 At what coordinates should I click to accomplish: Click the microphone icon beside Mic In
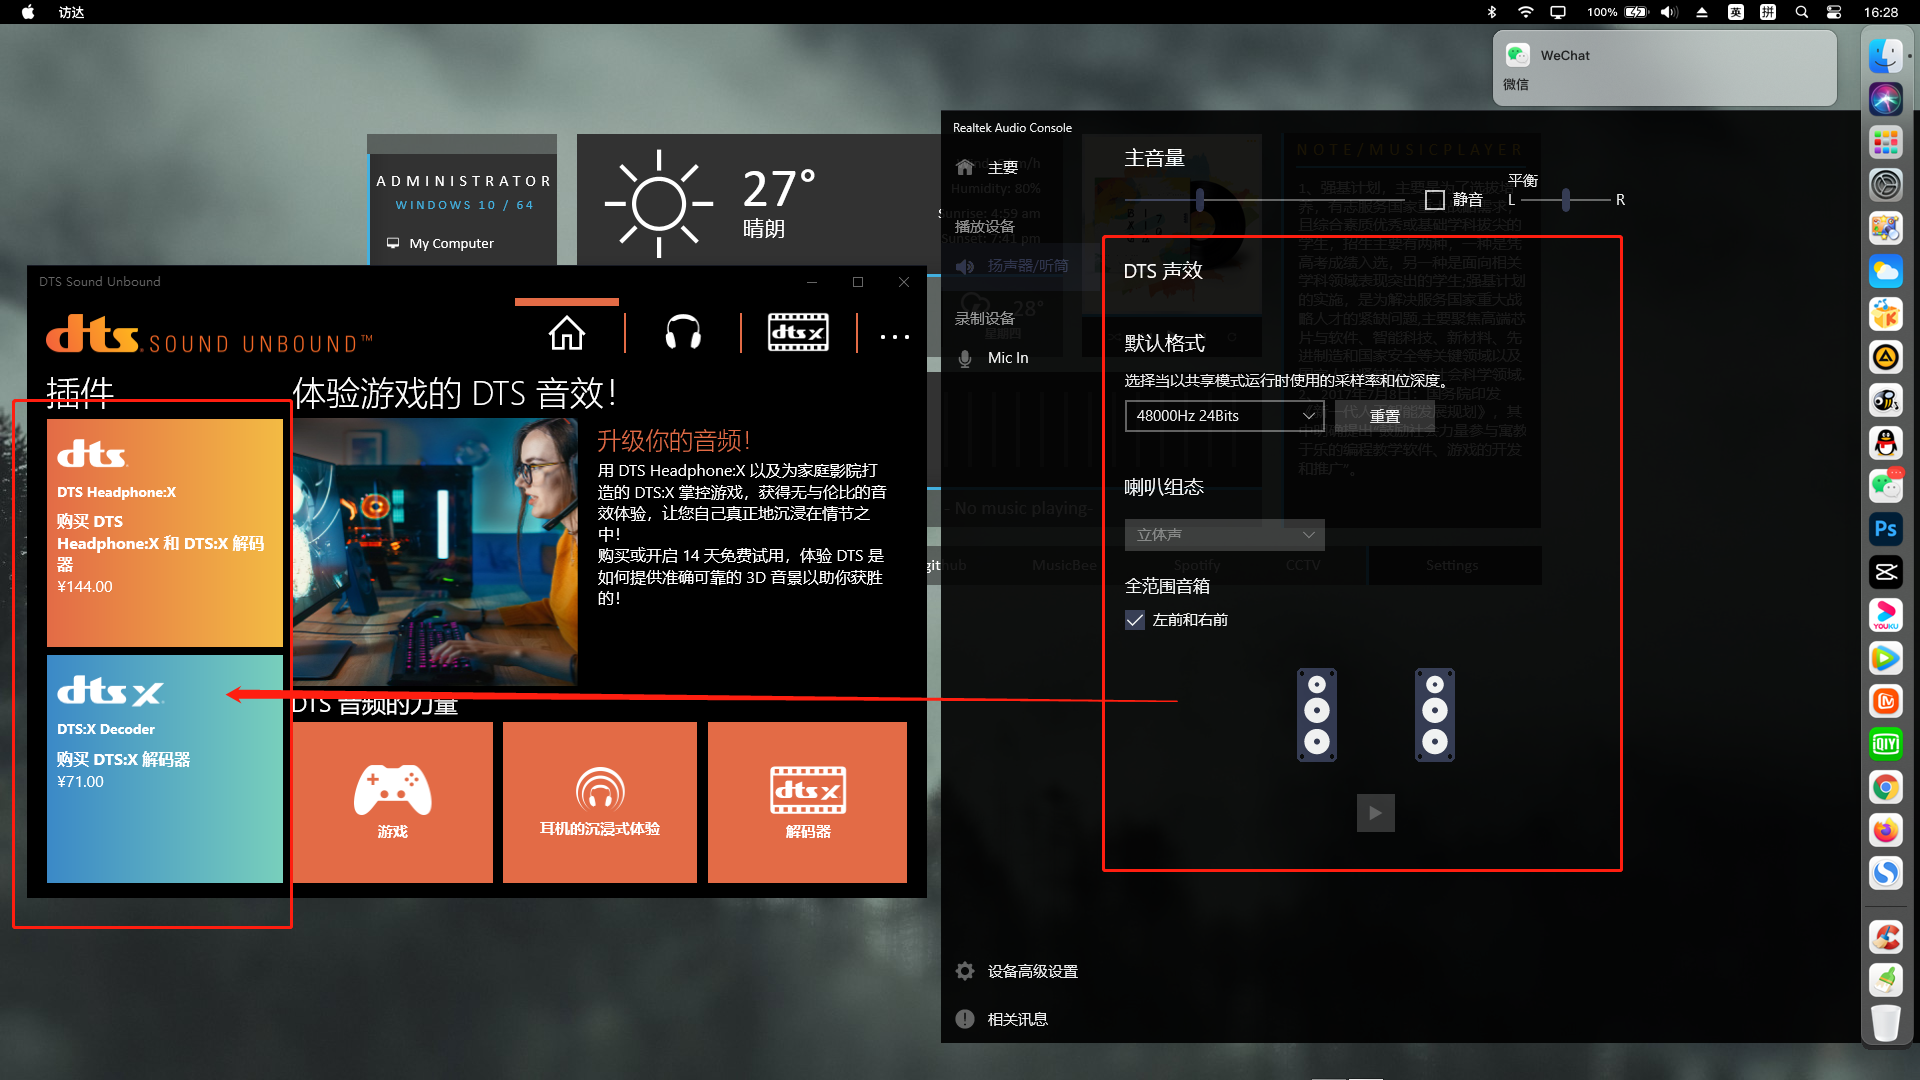click(965, 358)
